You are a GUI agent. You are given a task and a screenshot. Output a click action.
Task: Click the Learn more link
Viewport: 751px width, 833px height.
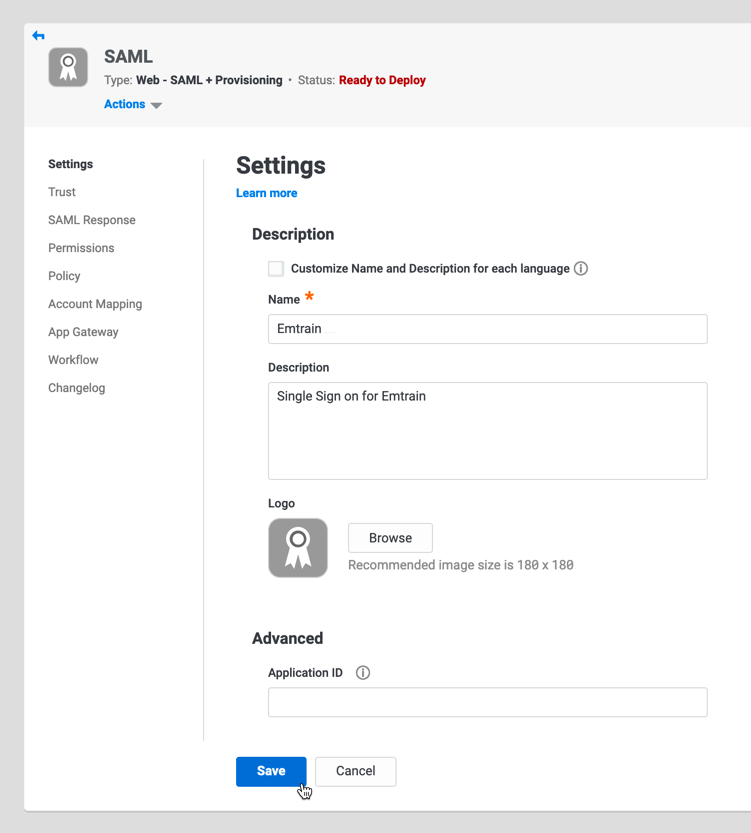click(266, 193)
